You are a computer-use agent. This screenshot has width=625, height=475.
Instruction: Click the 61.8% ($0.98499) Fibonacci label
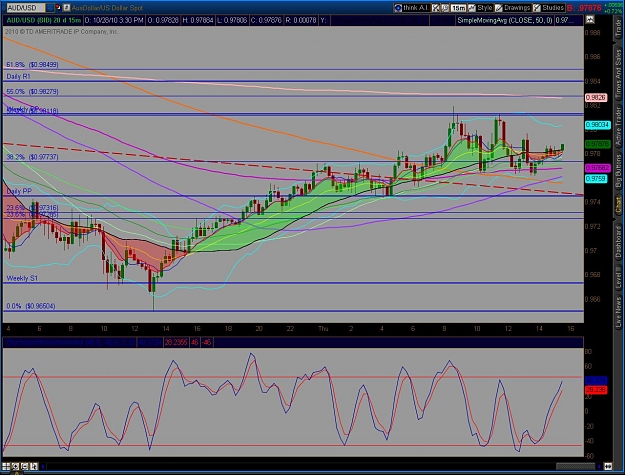[32, 65]
